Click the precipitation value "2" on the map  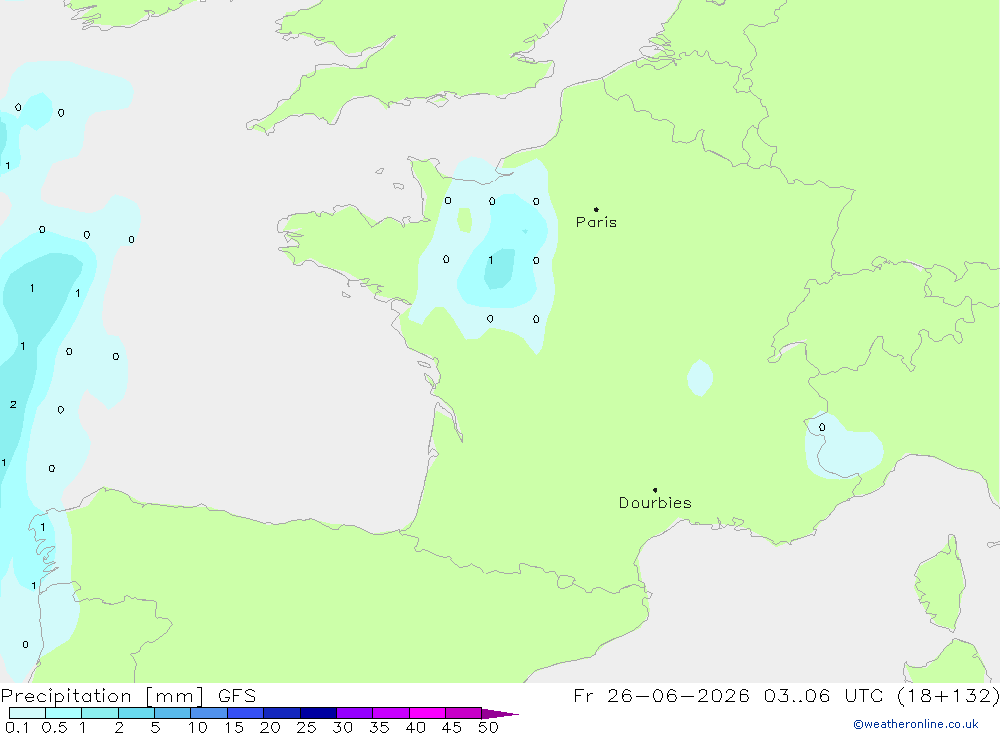pos(13,404)
